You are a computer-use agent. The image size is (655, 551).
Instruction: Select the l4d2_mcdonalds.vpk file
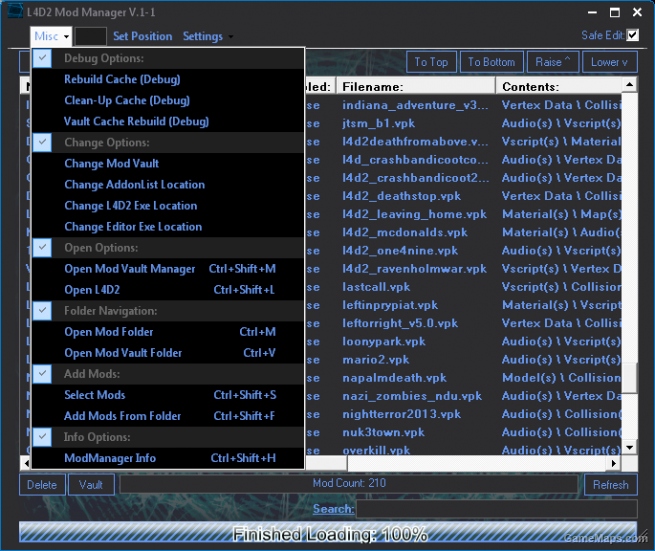click(405, 232)
